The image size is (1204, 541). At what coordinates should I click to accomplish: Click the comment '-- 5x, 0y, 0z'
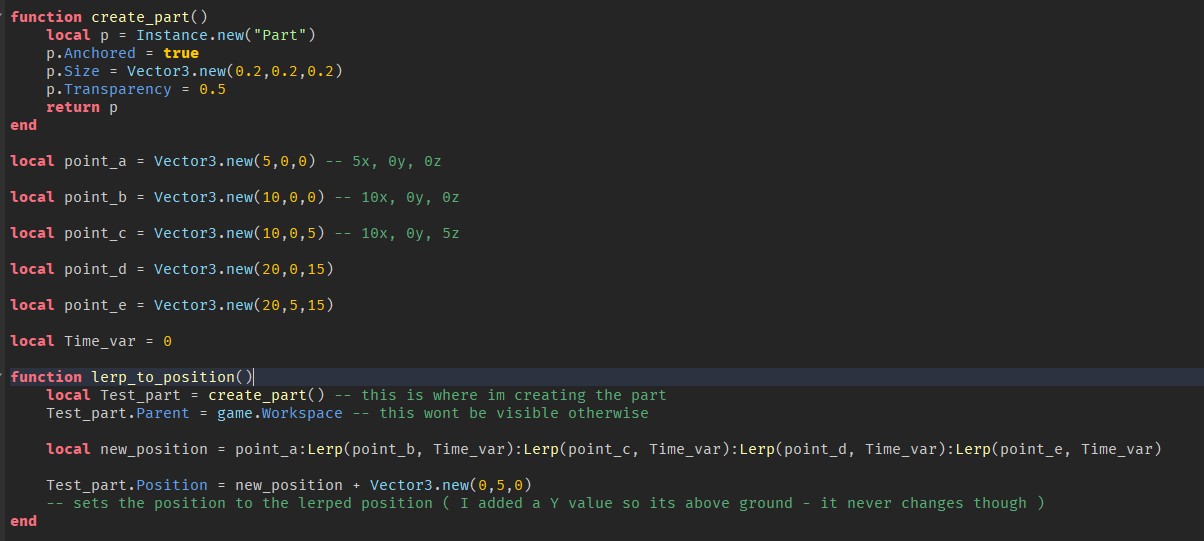pyautogui.click(x=384, y=161)
